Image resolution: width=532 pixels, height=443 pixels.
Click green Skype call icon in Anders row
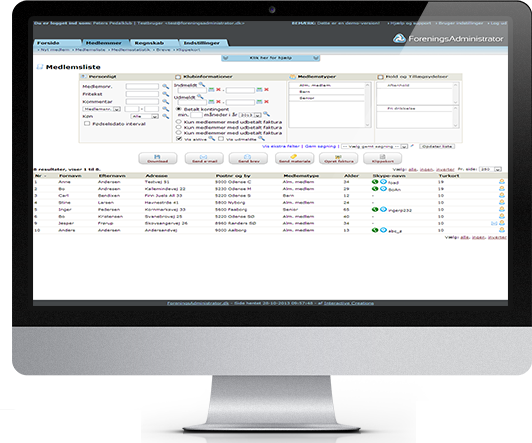pos(375,230)
